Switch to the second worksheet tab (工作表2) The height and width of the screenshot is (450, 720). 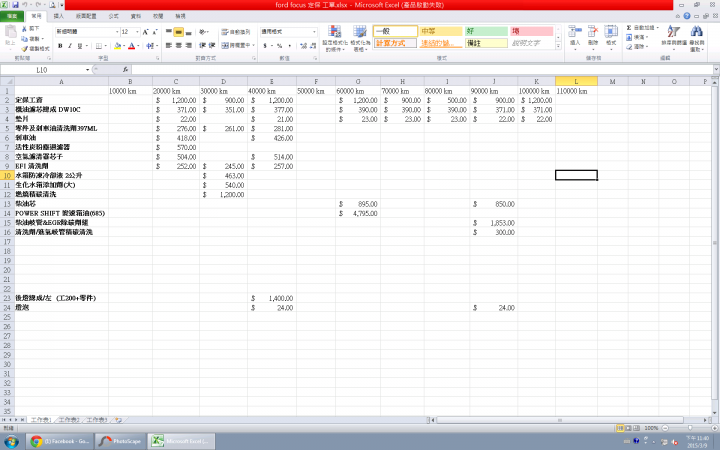[69, 420]
